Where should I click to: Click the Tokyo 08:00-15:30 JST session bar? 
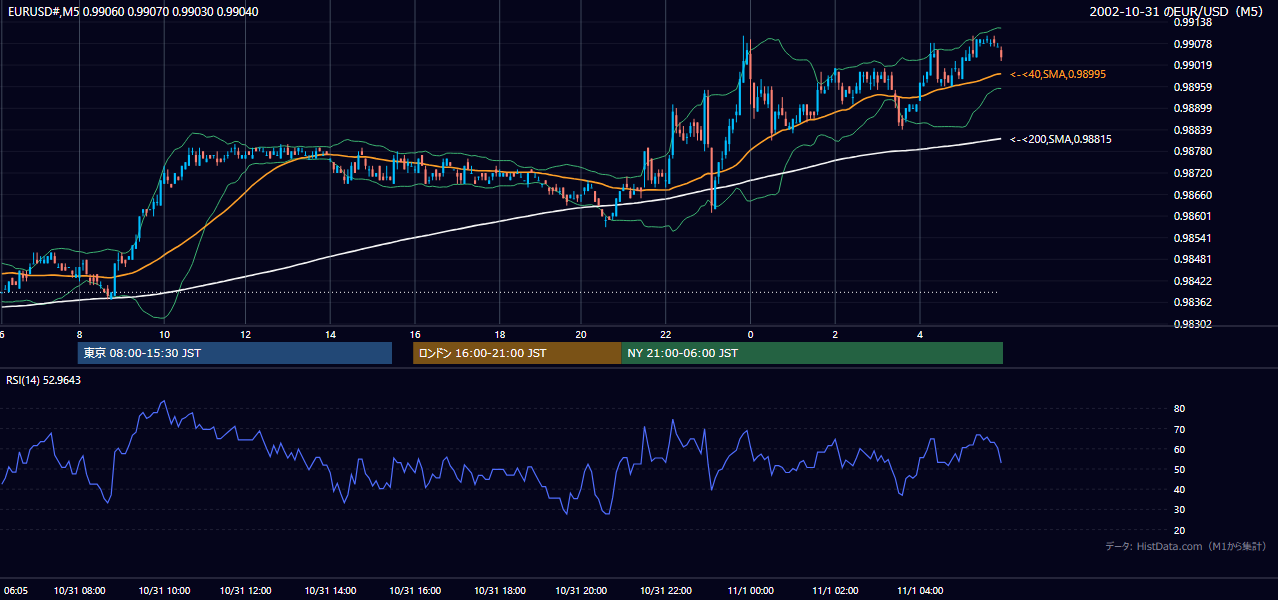(x=235, y=353)
